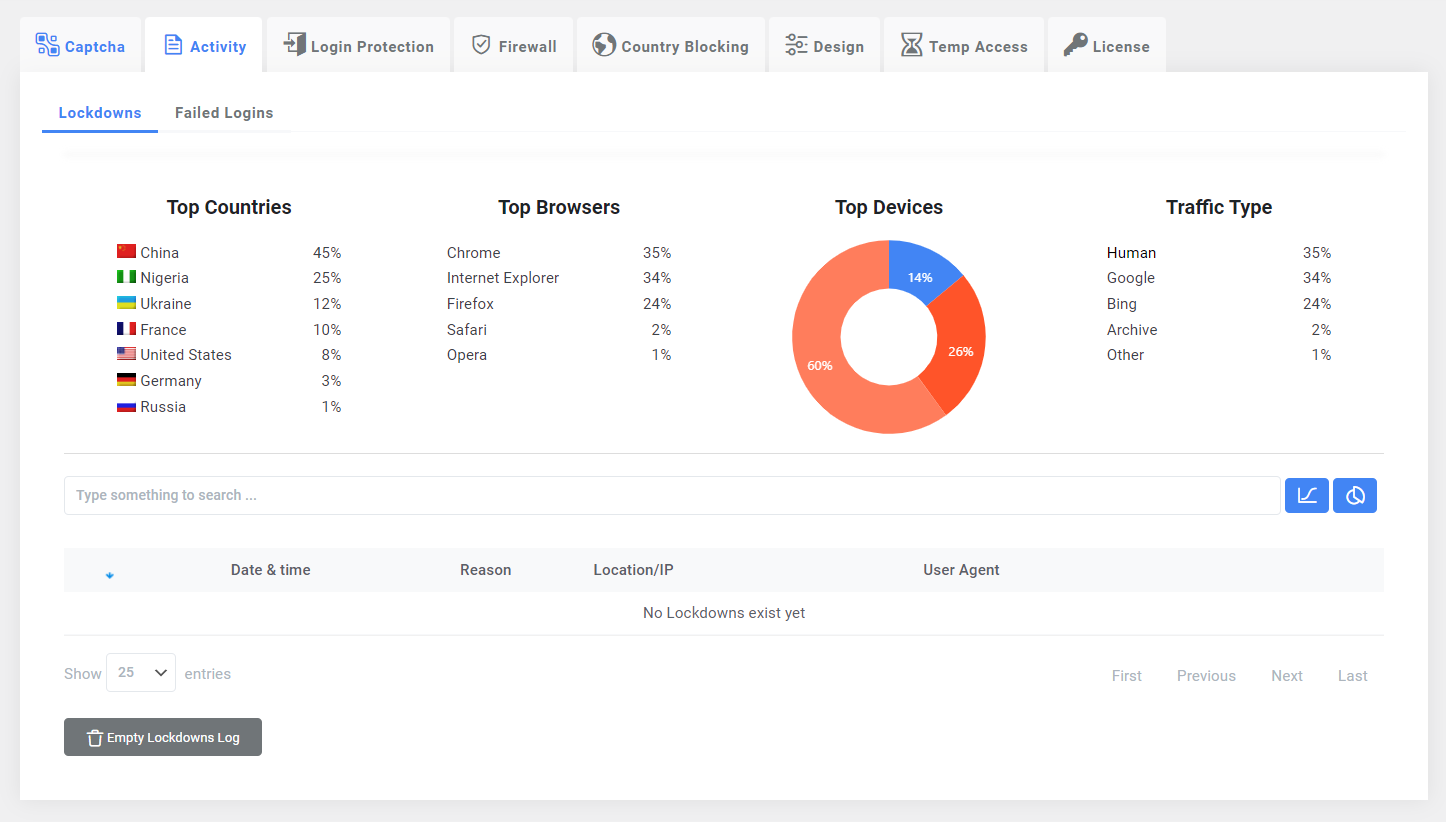Click the United States flag icon
This screenshot has height=822, width=1446.
(x=126, y=353)
